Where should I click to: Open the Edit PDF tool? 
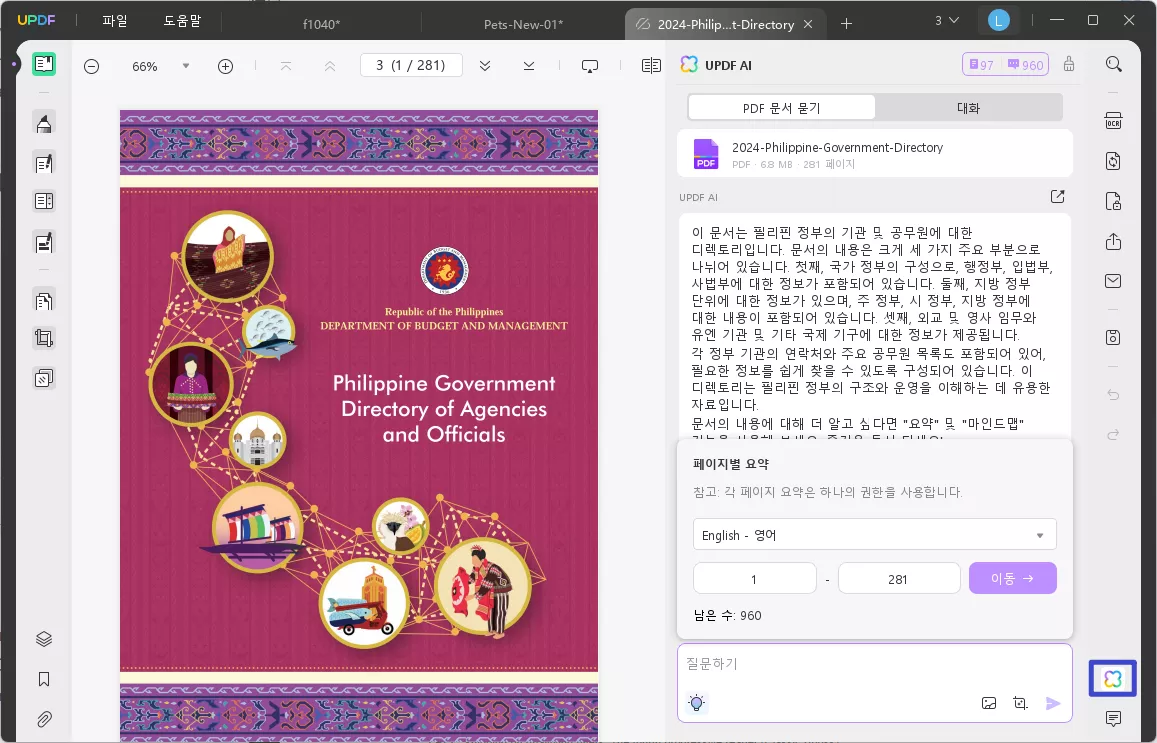pyautogui.click(x=44, y=162)
